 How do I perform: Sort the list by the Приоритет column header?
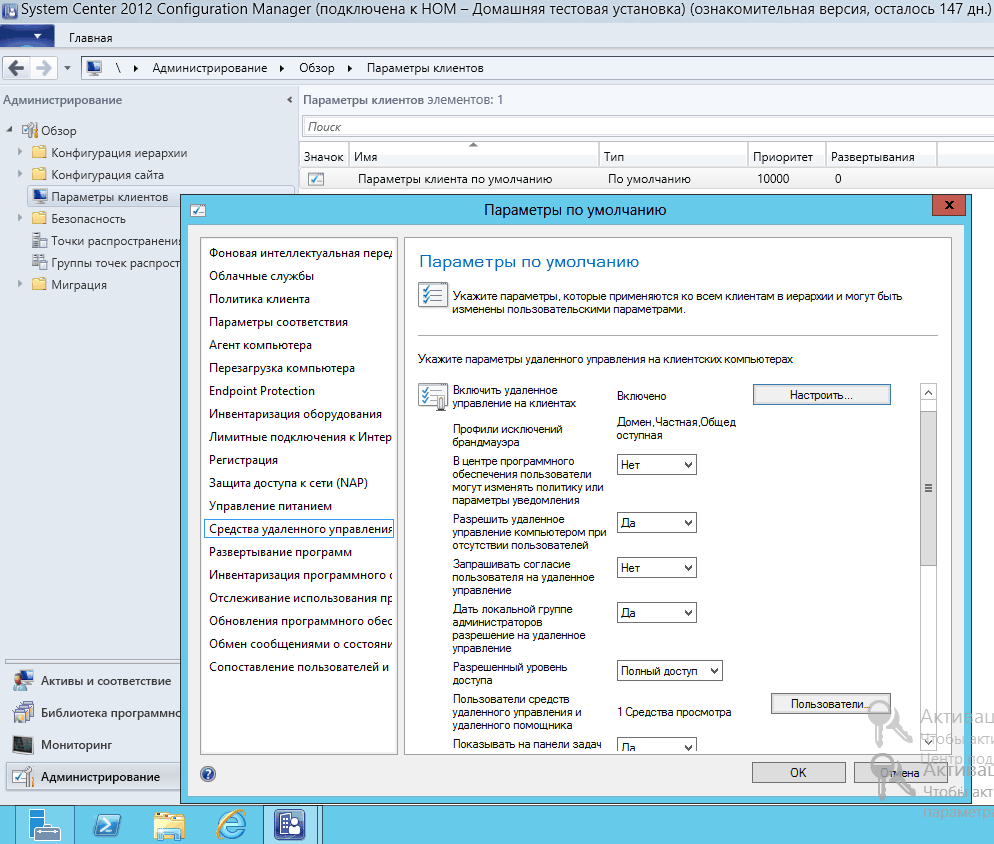(787, 157)
